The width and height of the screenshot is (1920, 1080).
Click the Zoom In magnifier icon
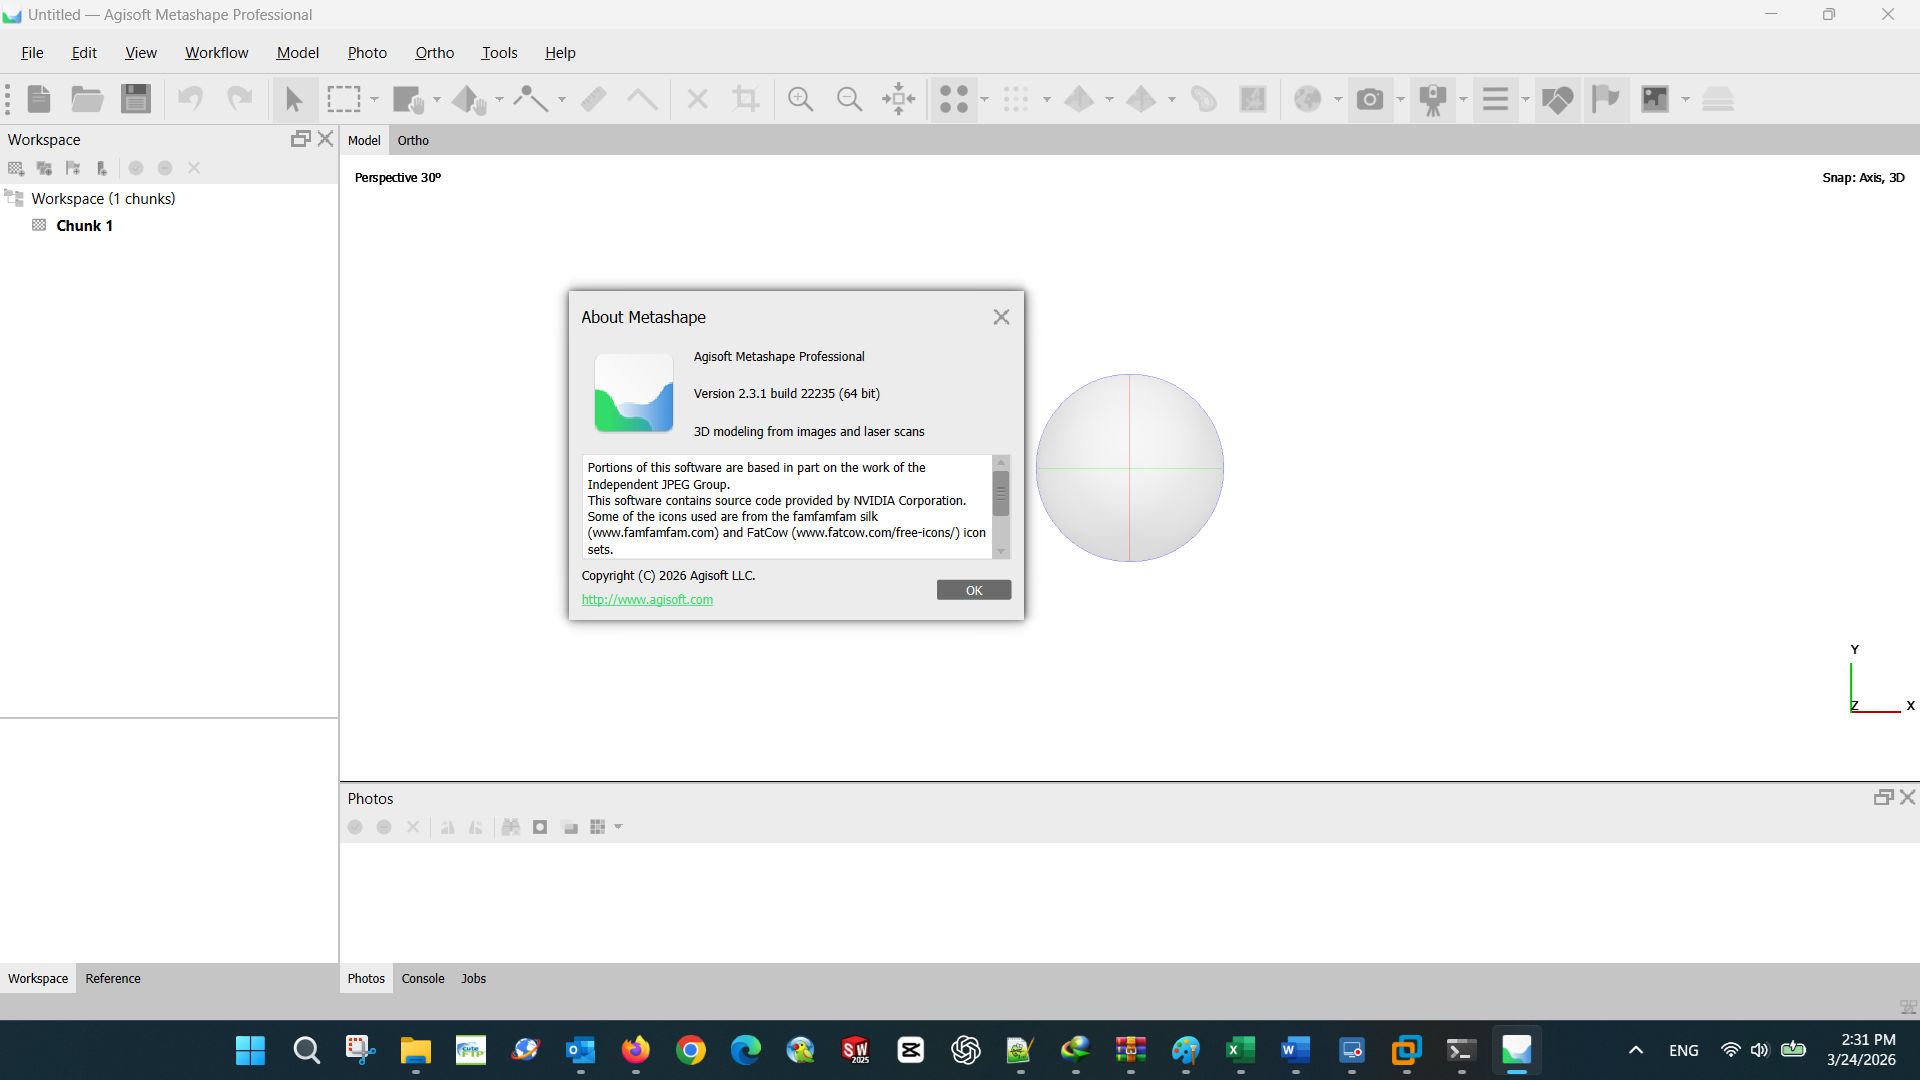pos(800,99)
